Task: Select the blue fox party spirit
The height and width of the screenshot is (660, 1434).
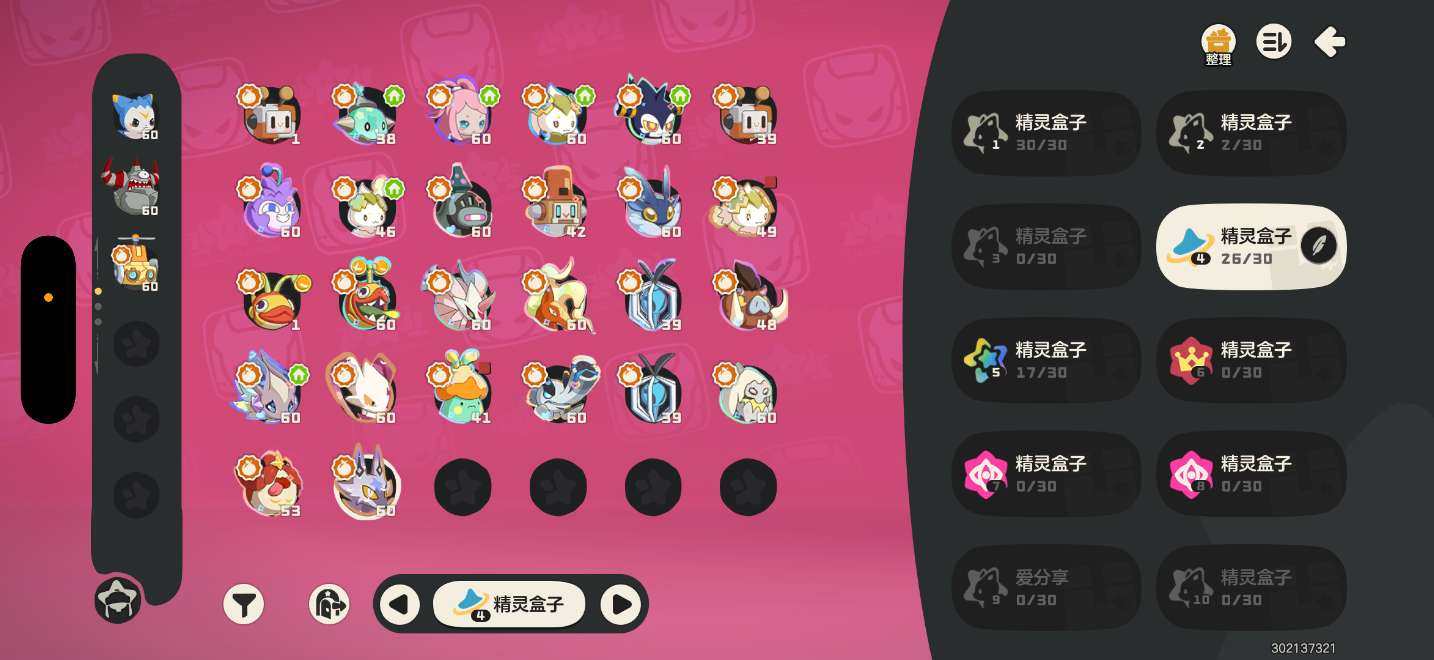Action: pos(135,117)
